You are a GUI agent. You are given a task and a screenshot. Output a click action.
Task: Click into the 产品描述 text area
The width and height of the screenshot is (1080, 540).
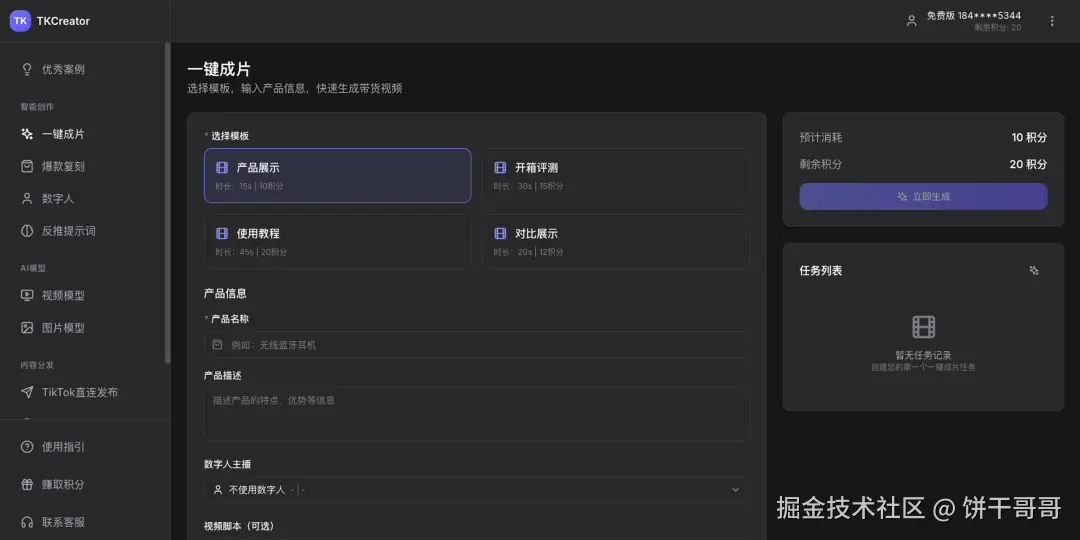click(x=477, y=413)
